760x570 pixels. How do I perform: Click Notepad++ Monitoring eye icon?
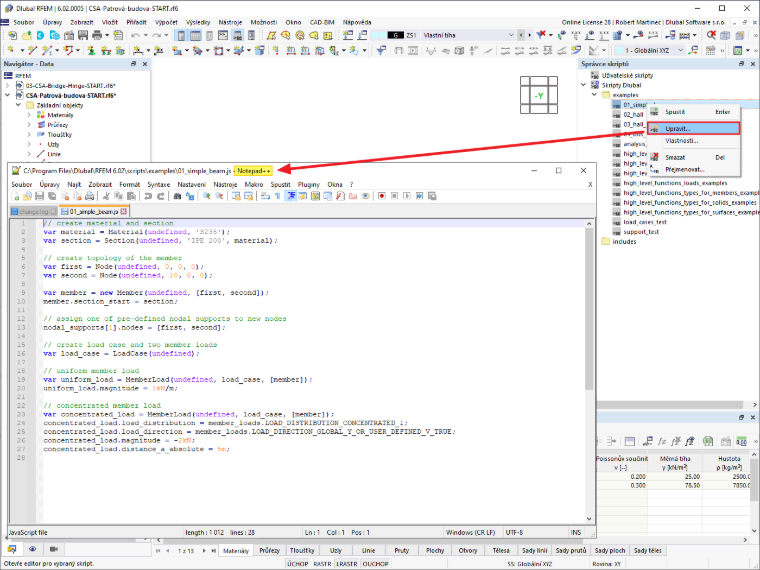click(x=365, y=196)
